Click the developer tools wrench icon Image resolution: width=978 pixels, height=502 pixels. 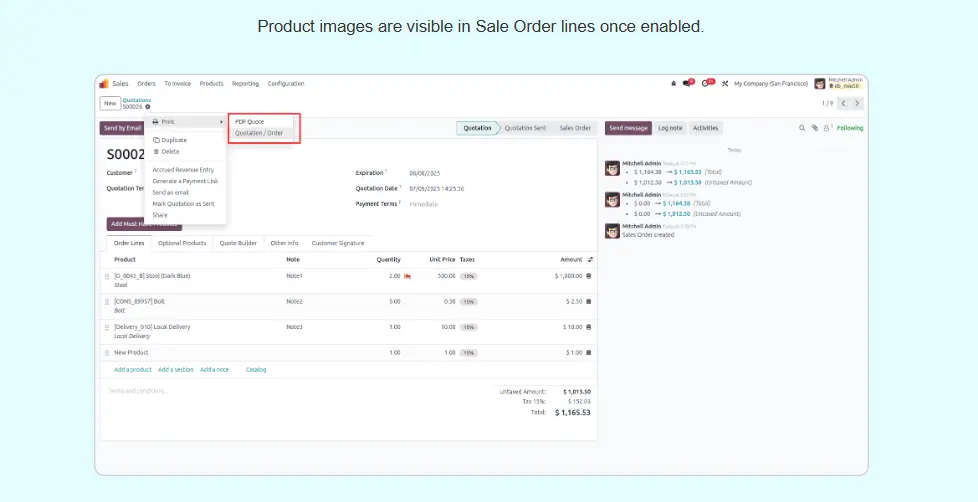(725, 84)
